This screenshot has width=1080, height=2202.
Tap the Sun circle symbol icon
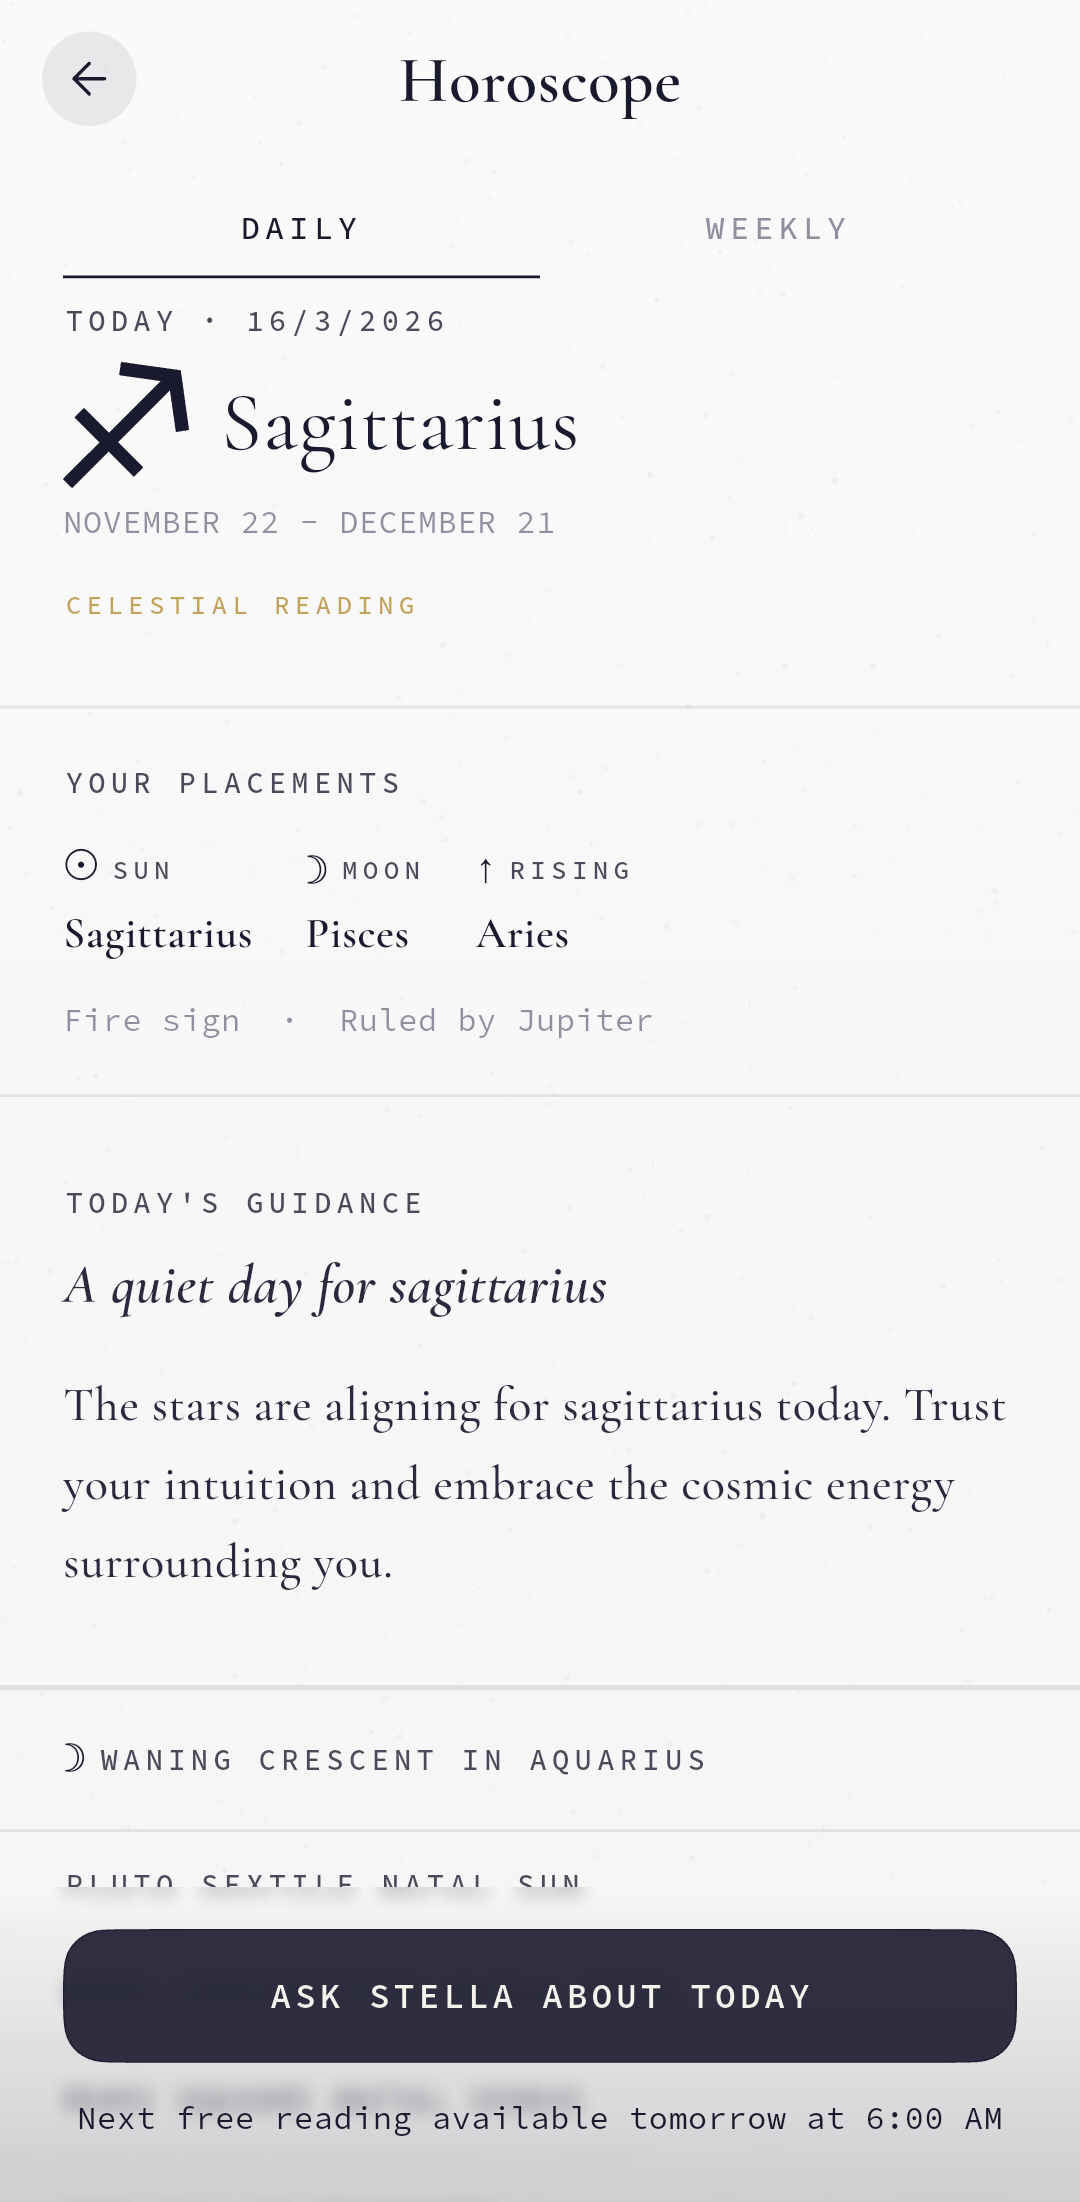pos(81,865)
